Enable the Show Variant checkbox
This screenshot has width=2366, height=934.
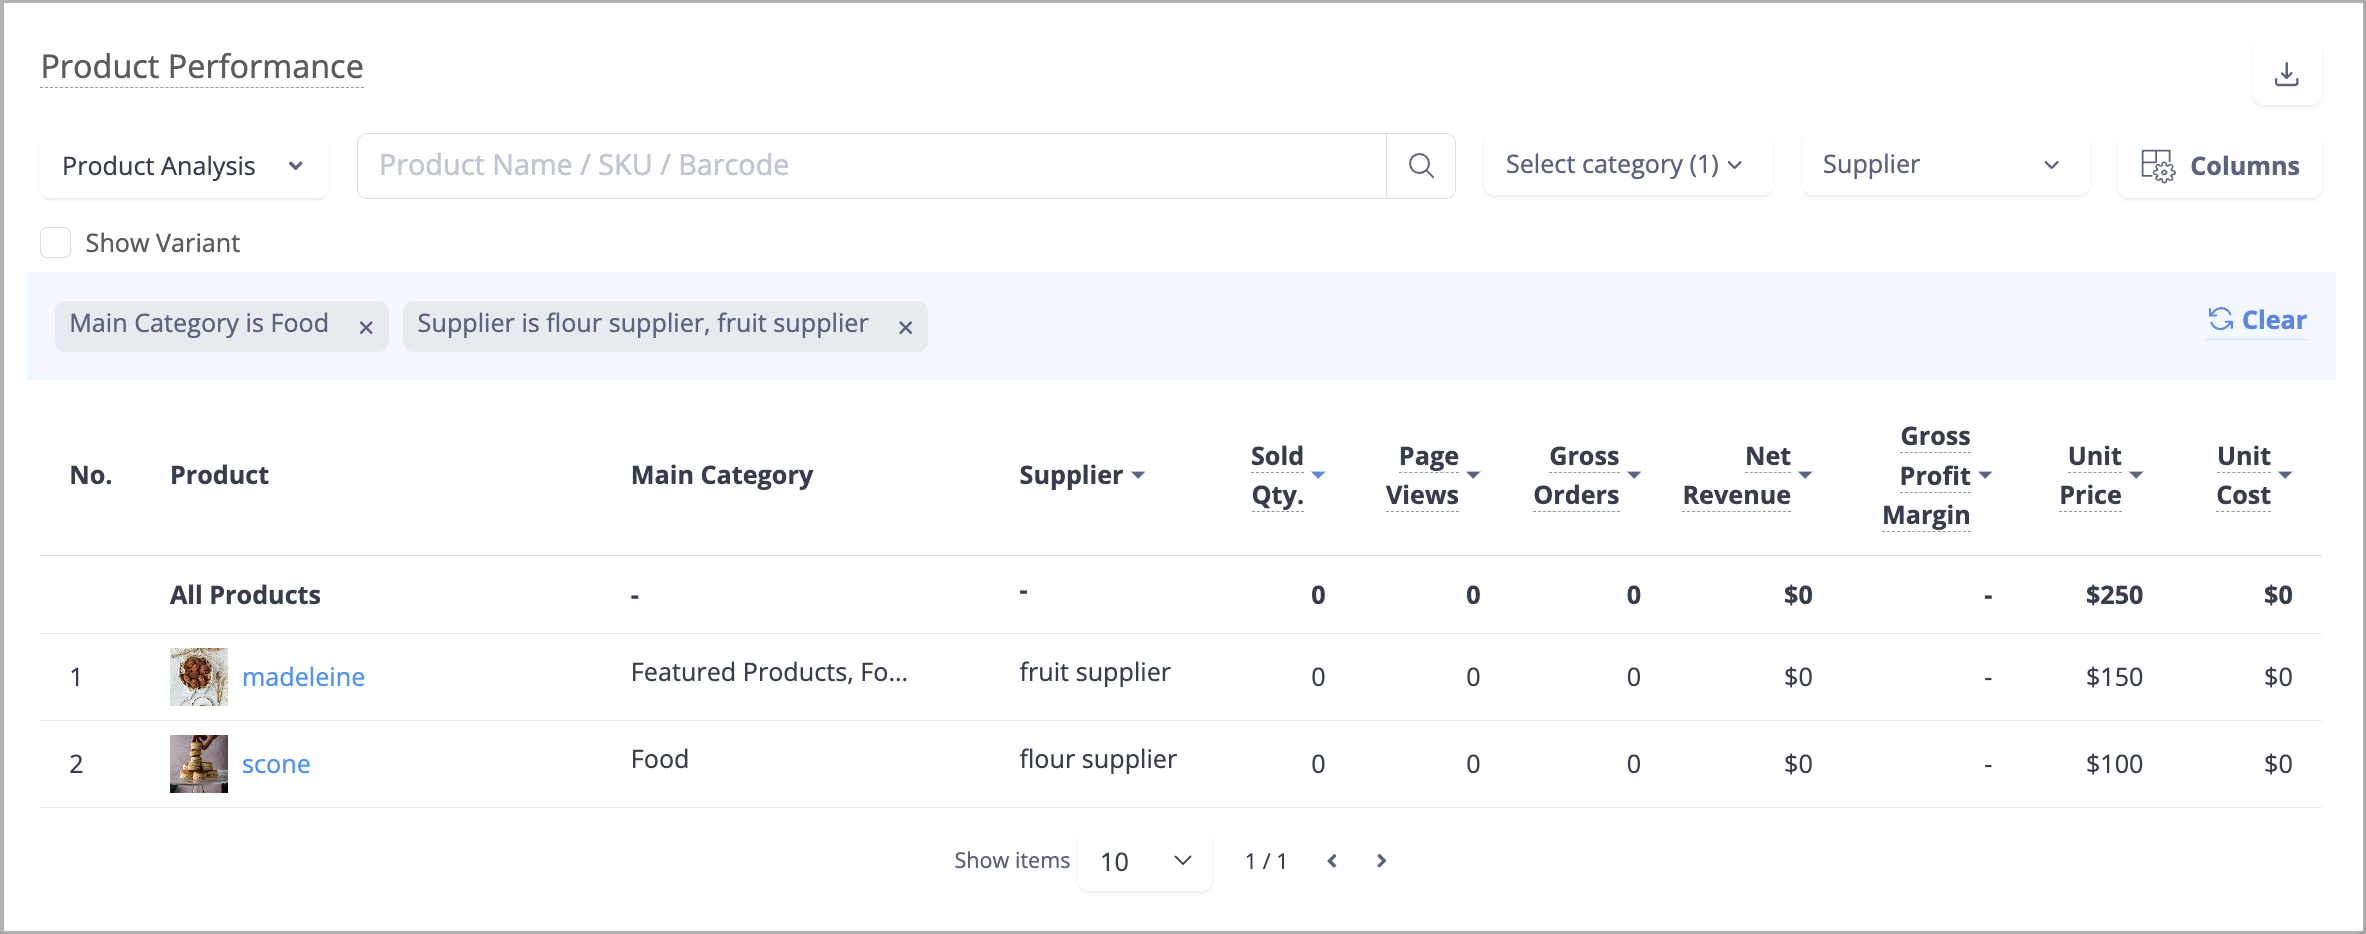point(56,243)
